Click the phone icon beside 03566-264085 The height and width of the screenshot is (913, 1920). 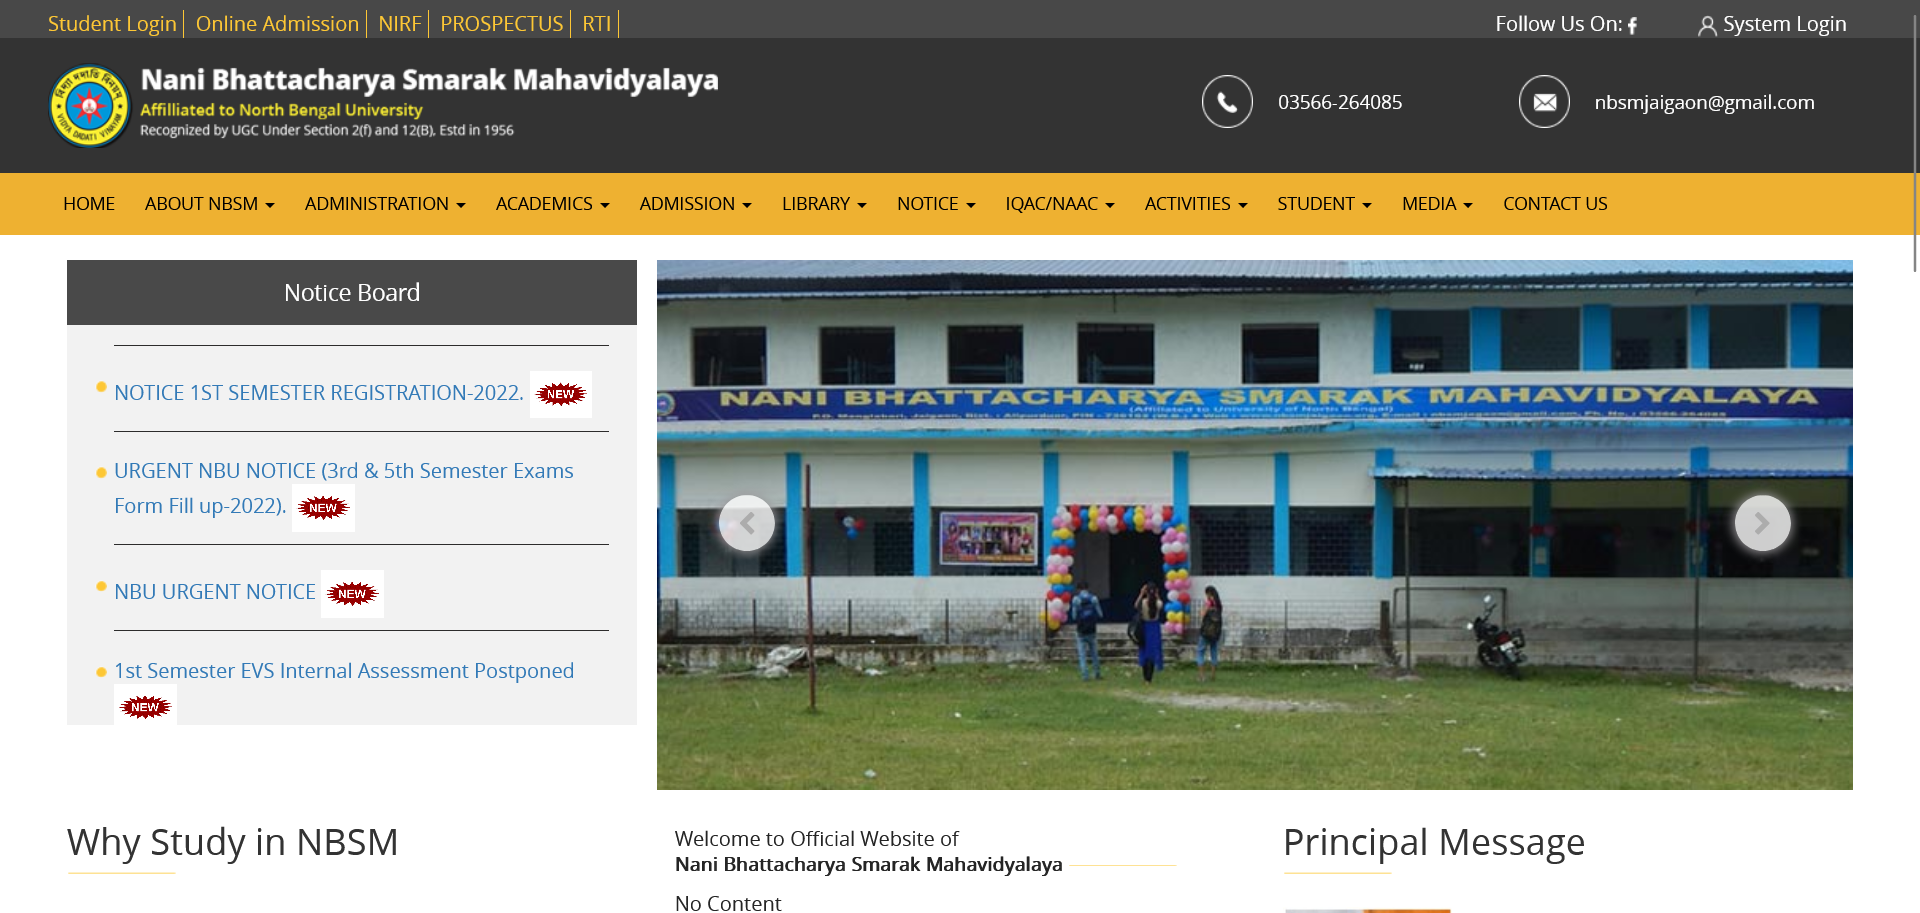click(x=1227, y=102)
